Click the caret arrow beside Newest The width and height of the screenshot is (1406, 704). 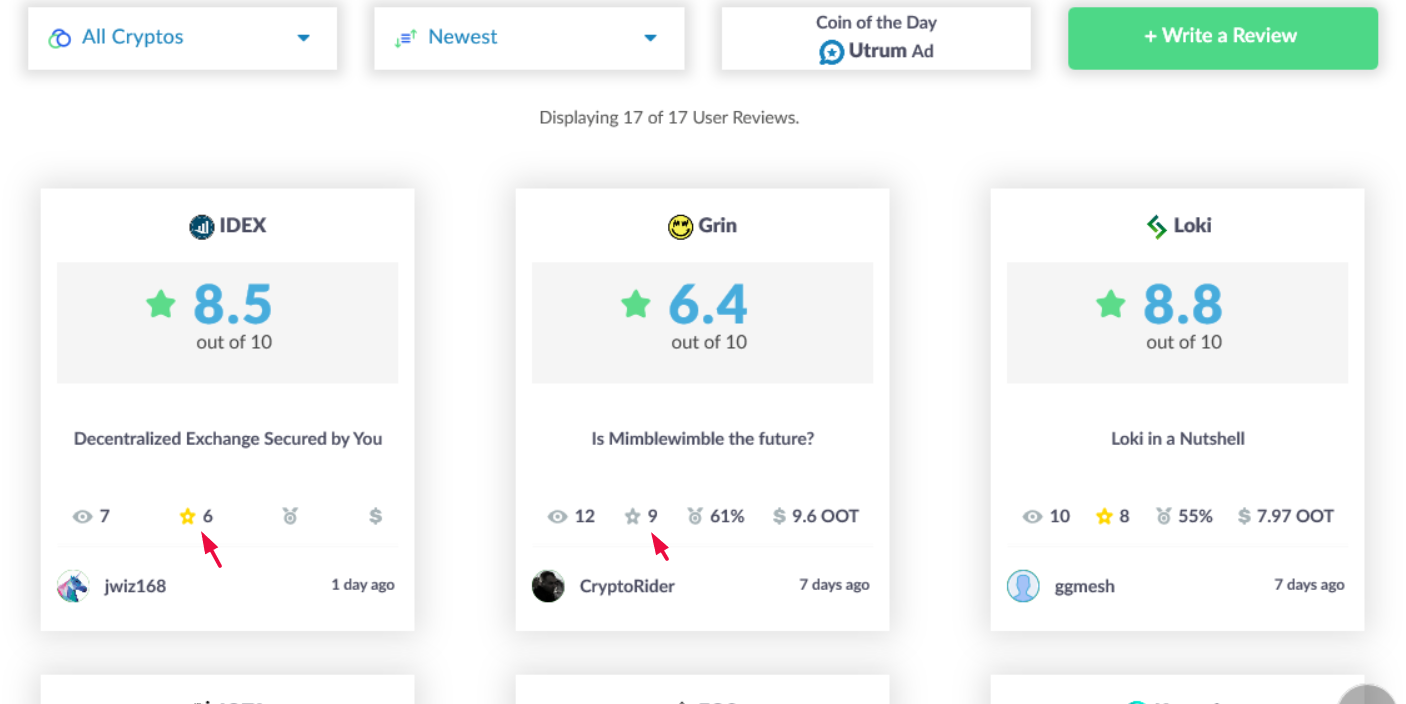click(x=651, y=38)
